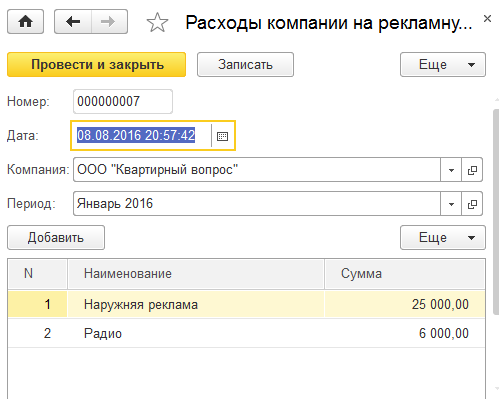This screenshot has width=499, height=400.
Task: Close the Расходы компании document tab
Action: tap(487, 19)
